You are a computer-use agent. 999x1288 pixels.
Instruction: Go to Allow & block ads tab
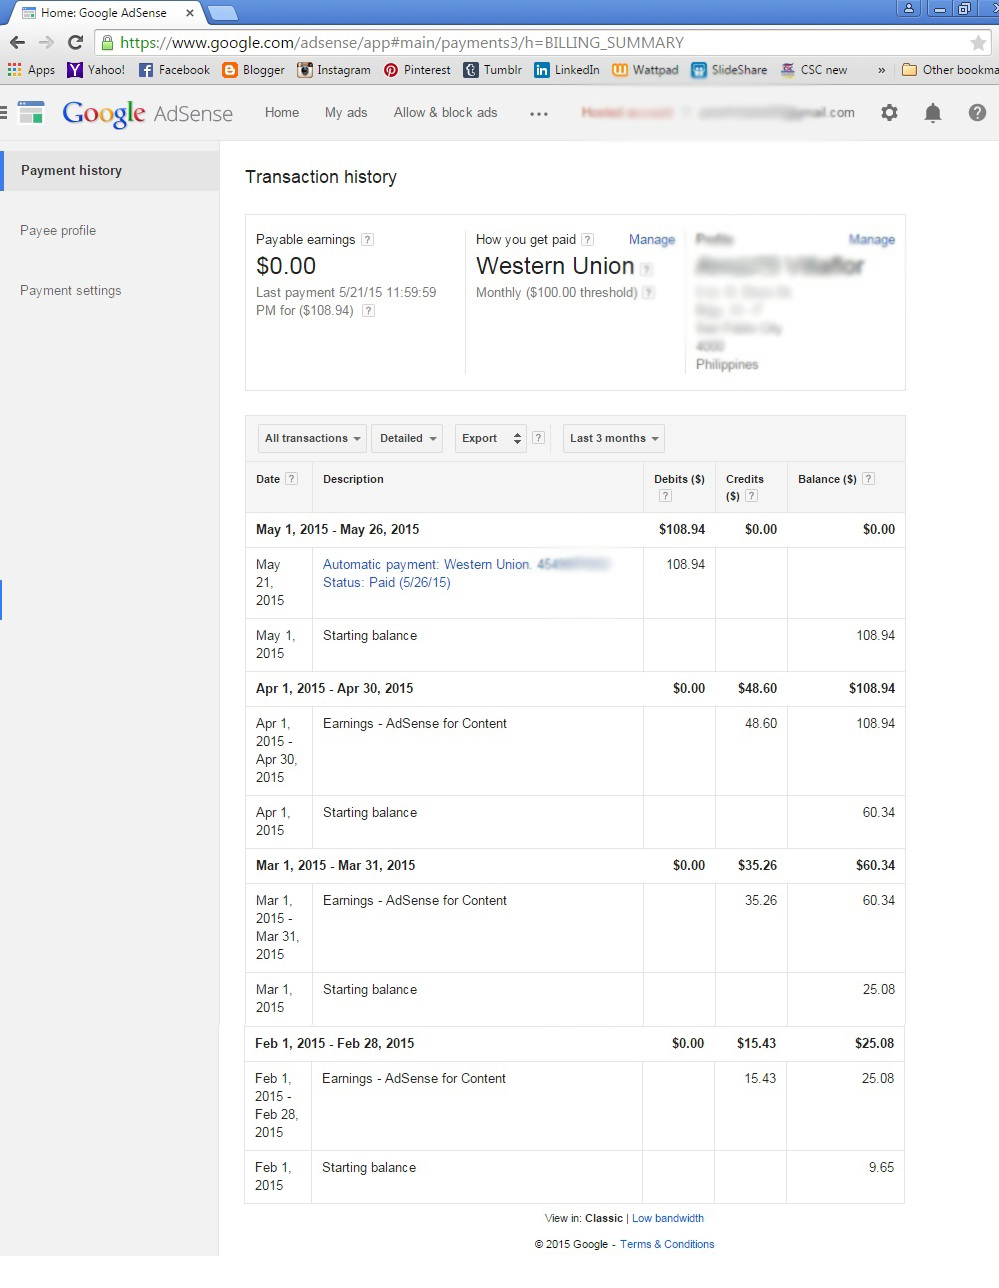(x=445, y=113)
